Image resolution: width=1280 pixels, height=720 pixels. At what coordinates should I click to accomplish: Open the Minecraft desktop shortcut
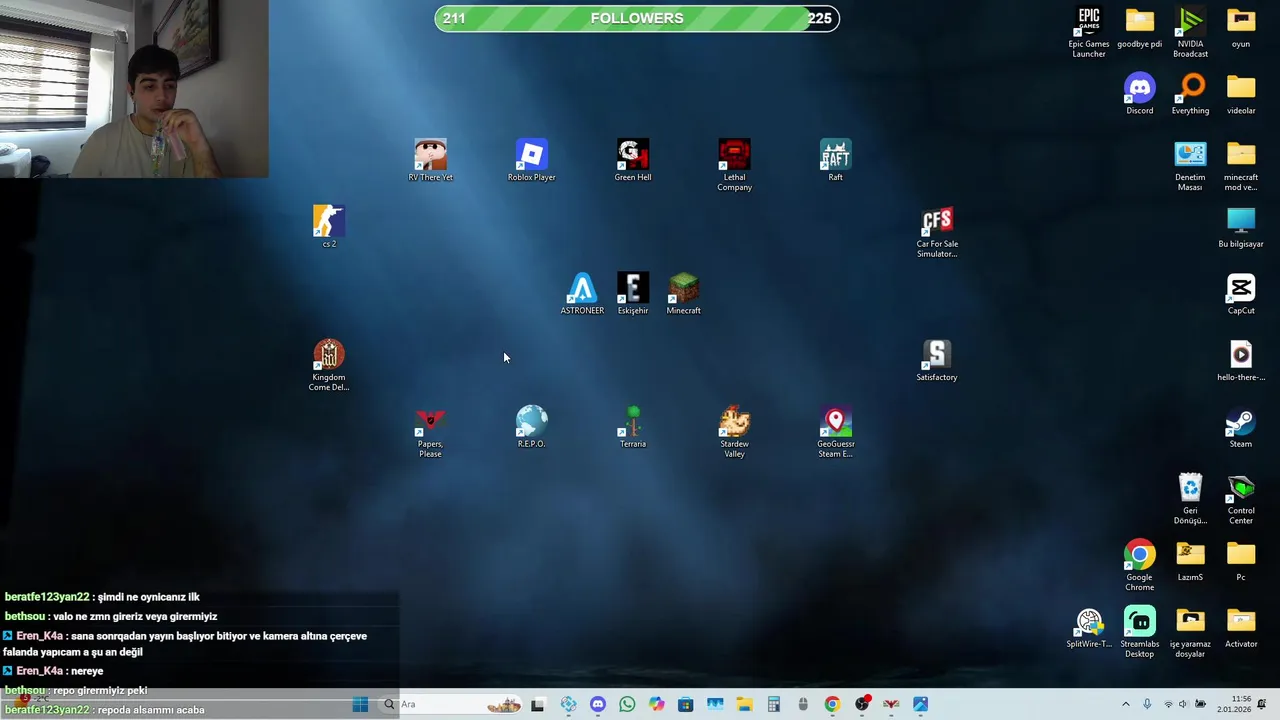click(684, 294)
